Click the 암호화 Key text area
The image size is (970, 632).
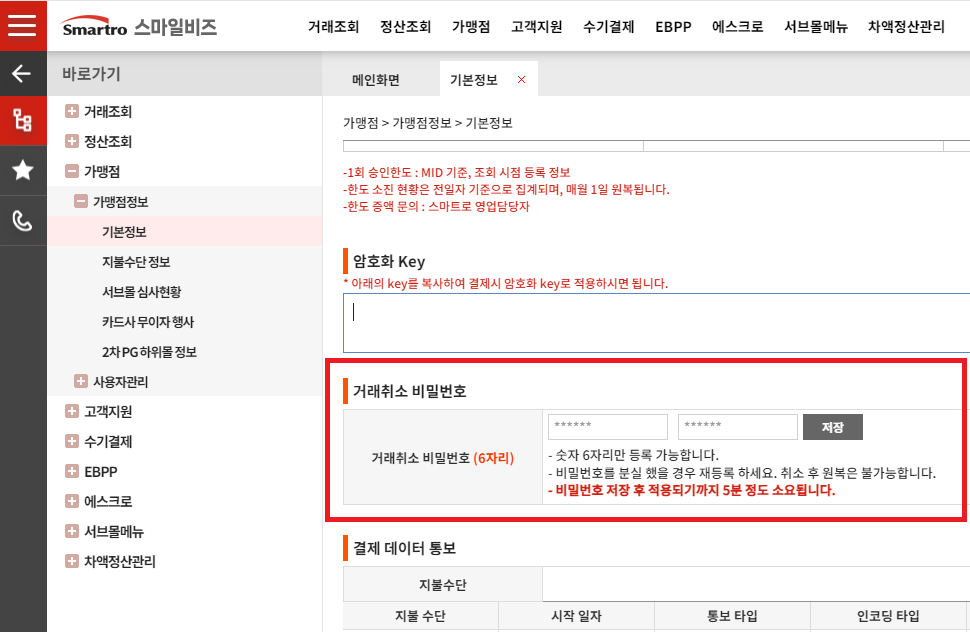(655, 322)
